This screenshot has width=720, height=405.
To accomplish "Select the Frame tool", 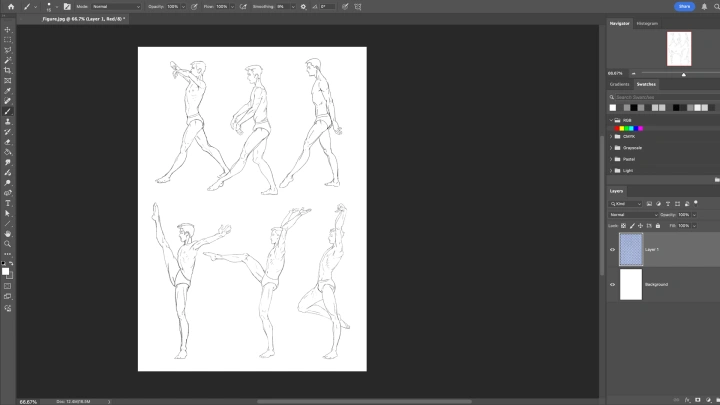I will [7, 81].
